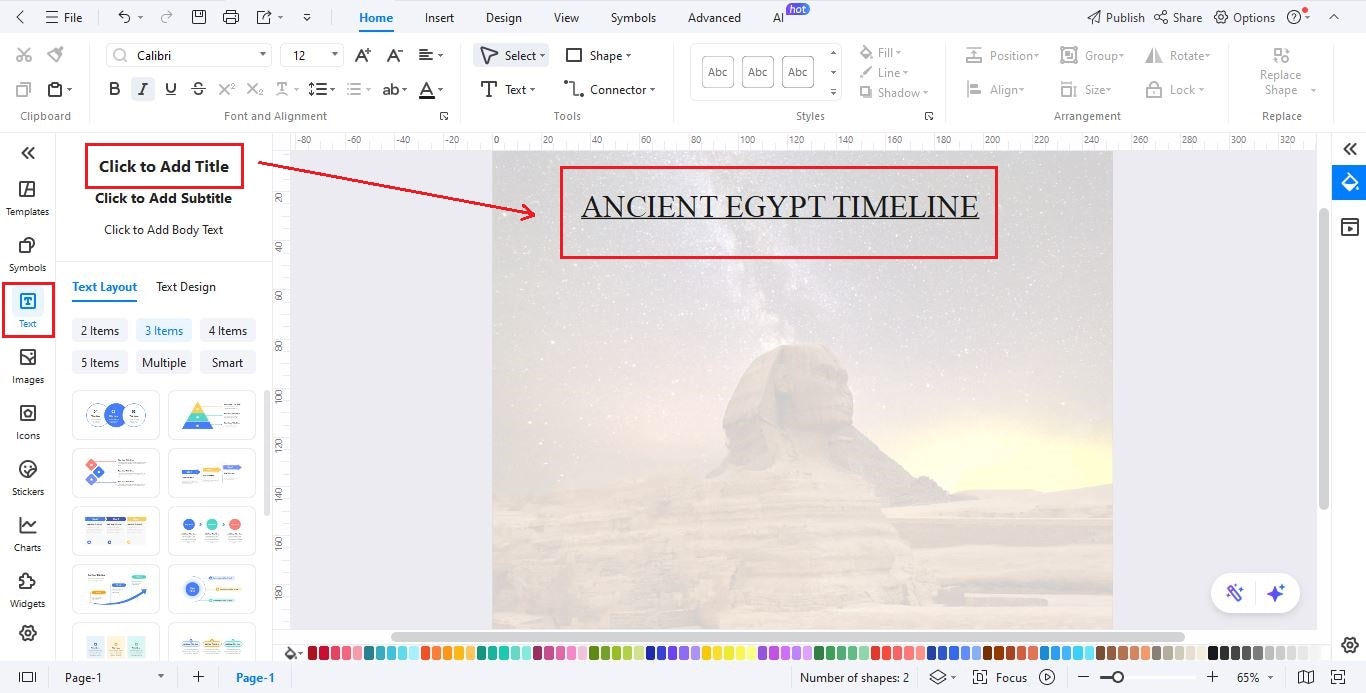
Task: Toggle bold formatting
Action: pos(114,88)
